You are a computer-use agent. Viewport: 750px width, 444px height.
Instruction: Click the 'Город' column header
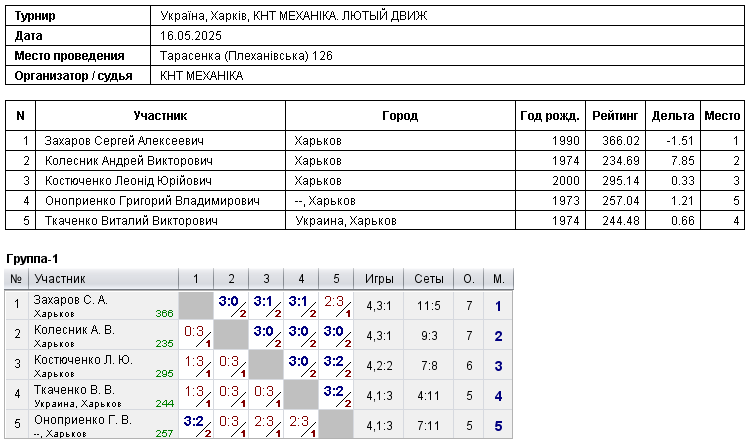tap(400, 116)
